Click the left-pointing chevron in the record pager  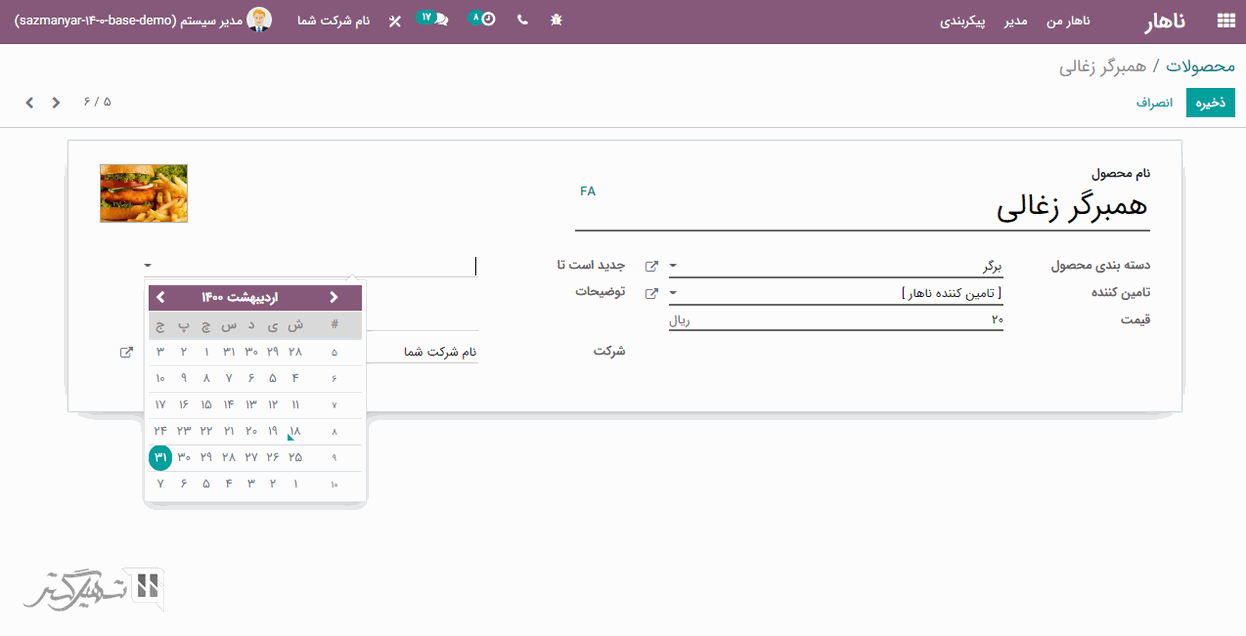pos(30,102)
